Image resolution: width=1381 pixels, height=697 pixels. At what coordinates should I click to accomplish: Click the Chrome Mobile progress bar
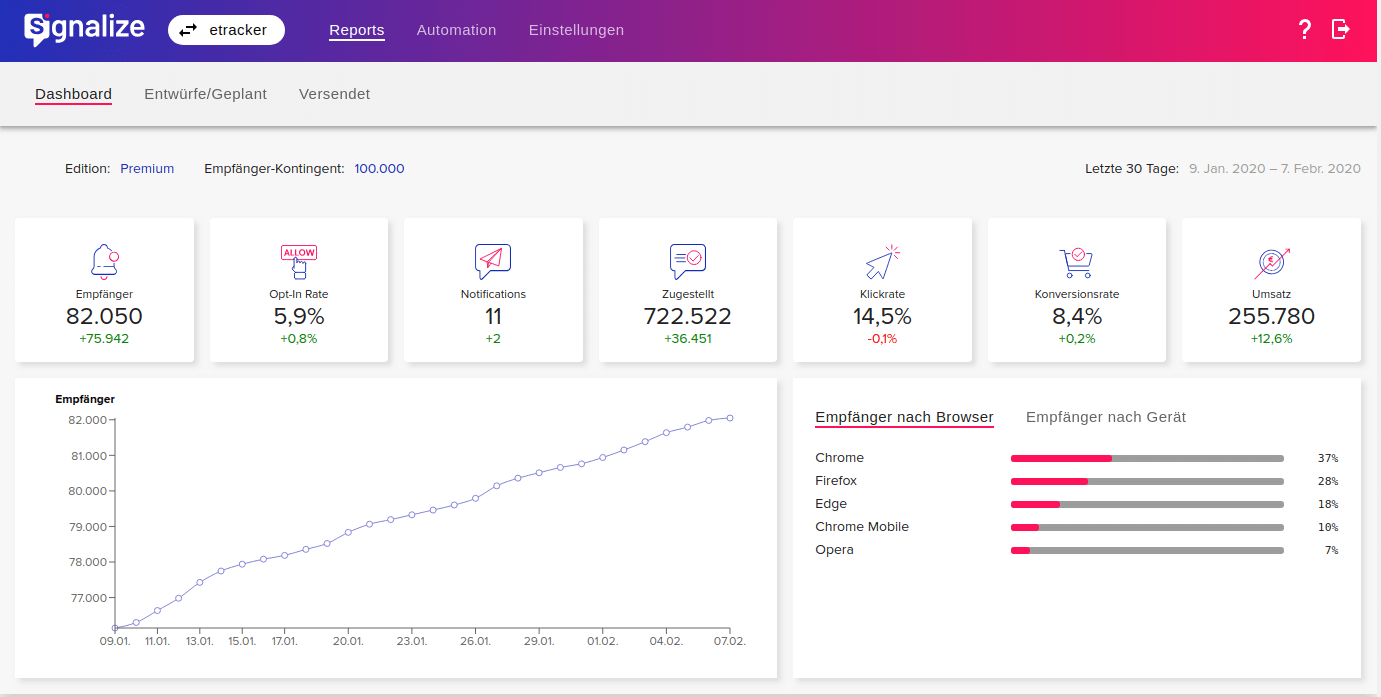(x=1147, y=527)
